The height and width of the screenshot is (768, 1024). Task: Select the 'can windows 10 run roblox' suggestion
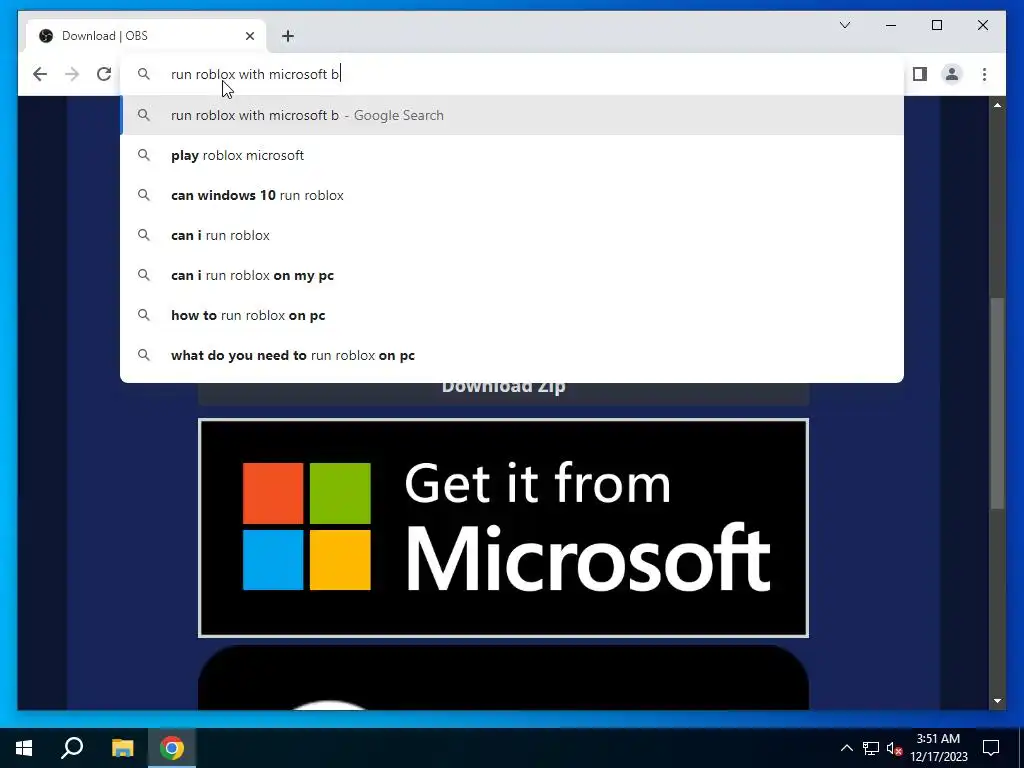click(513, 195)
